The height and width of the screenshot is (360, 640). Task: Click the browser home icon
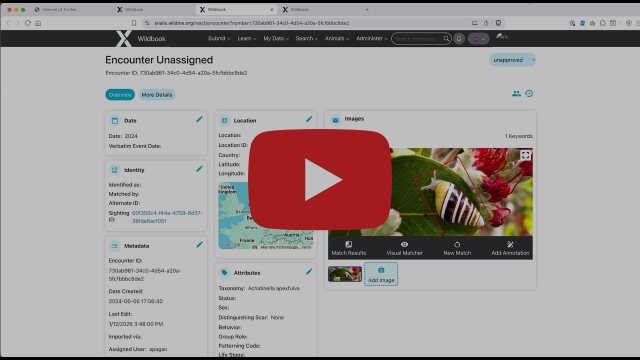(38, 23)
